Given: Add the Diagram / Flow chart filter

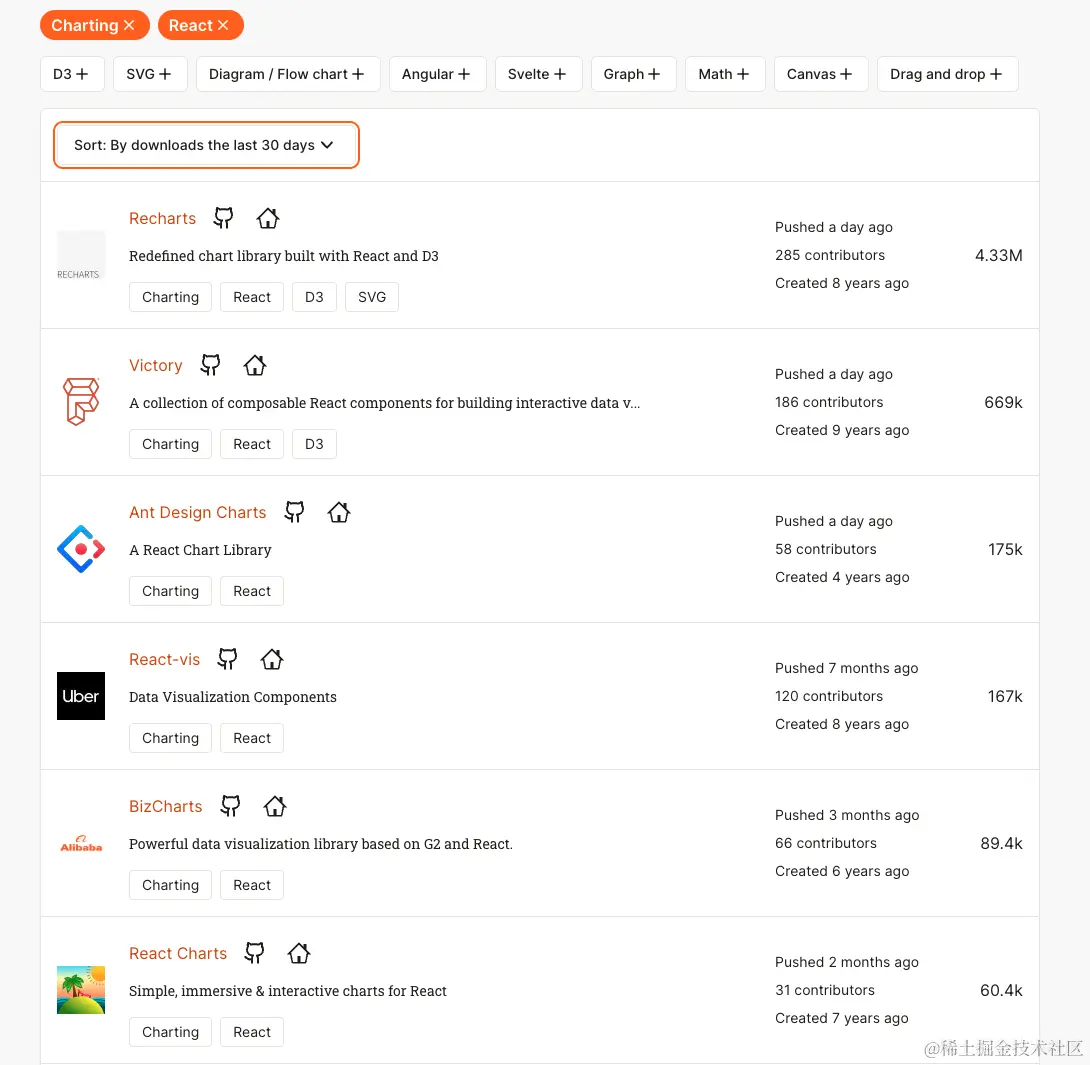Looking at the screenshot, I should coord(288,74).
